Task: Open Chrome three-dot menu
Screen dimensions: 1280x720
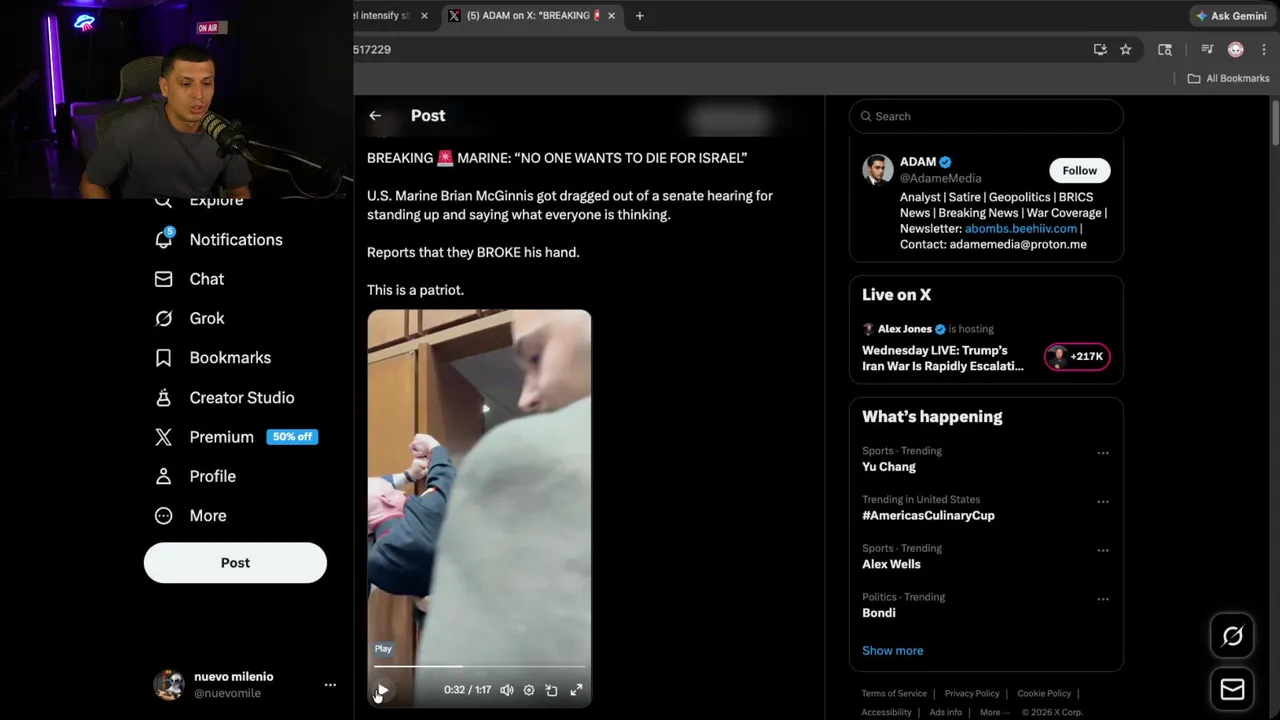Action: coord(1262,49)
